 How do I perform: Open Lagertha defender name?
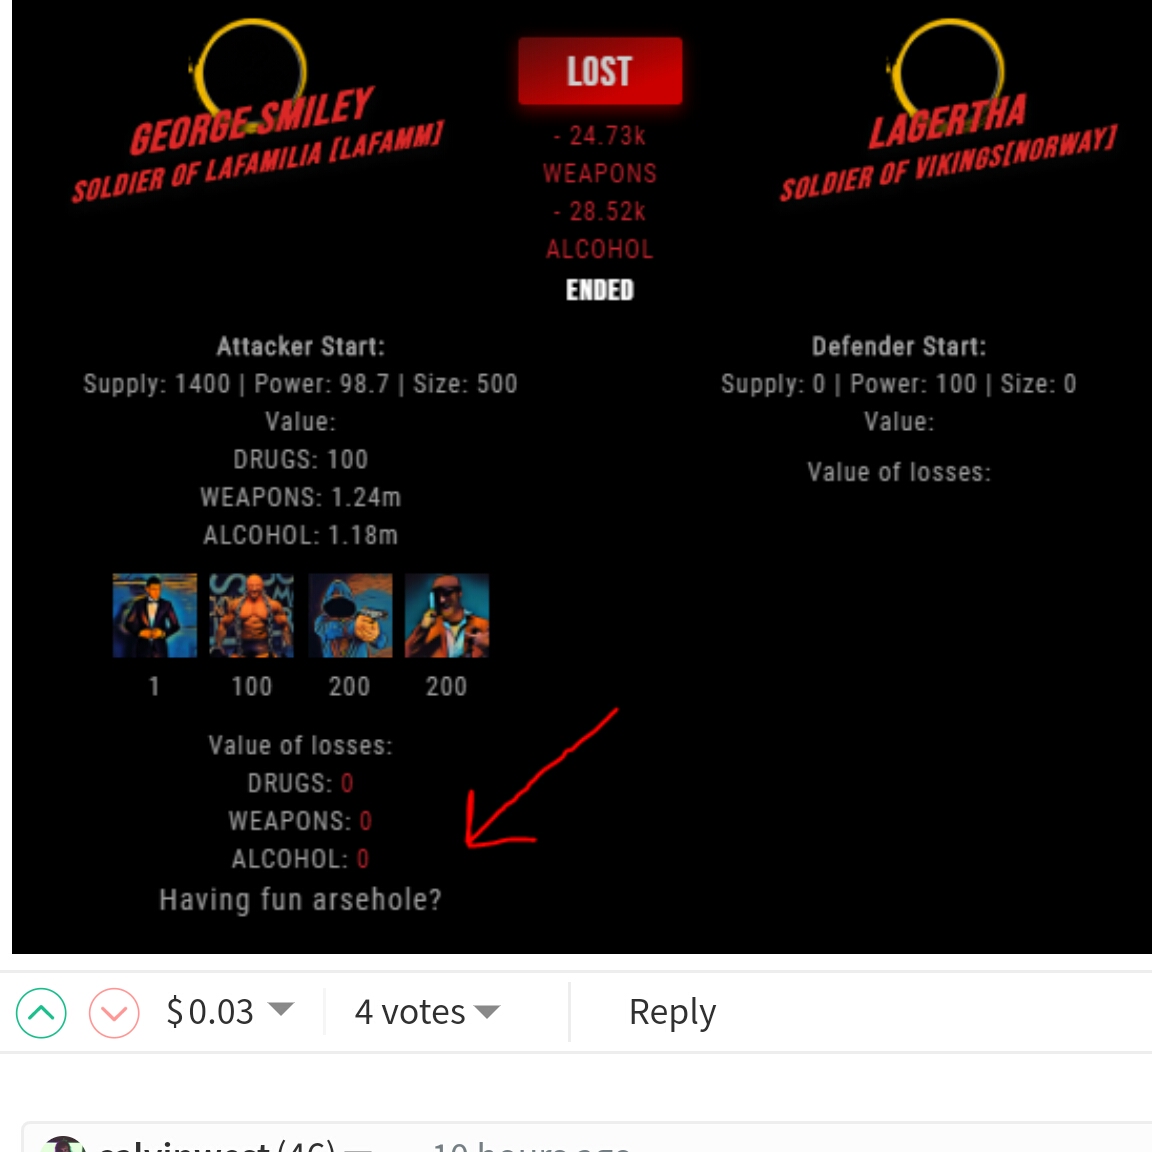click(948, 122)
